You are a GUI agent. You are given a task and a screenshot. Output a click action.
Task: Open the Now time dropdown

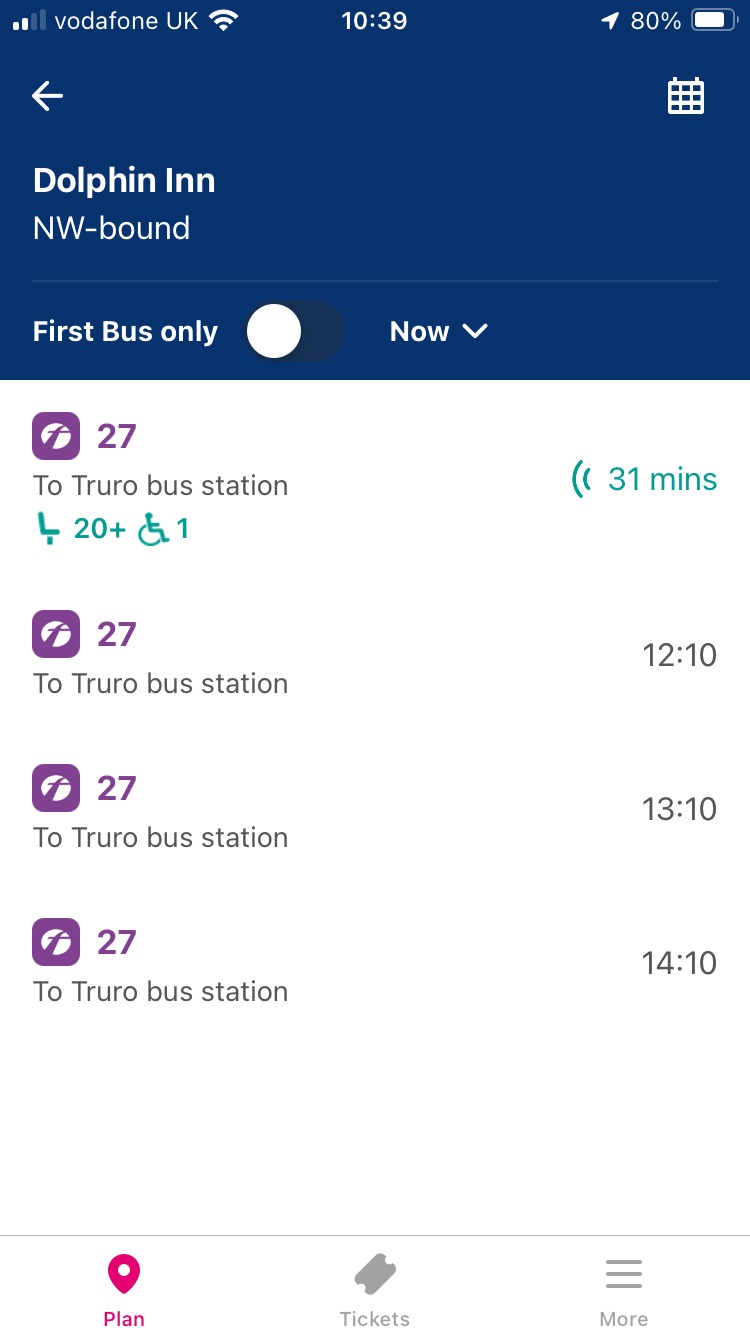[x=438, y=332]
